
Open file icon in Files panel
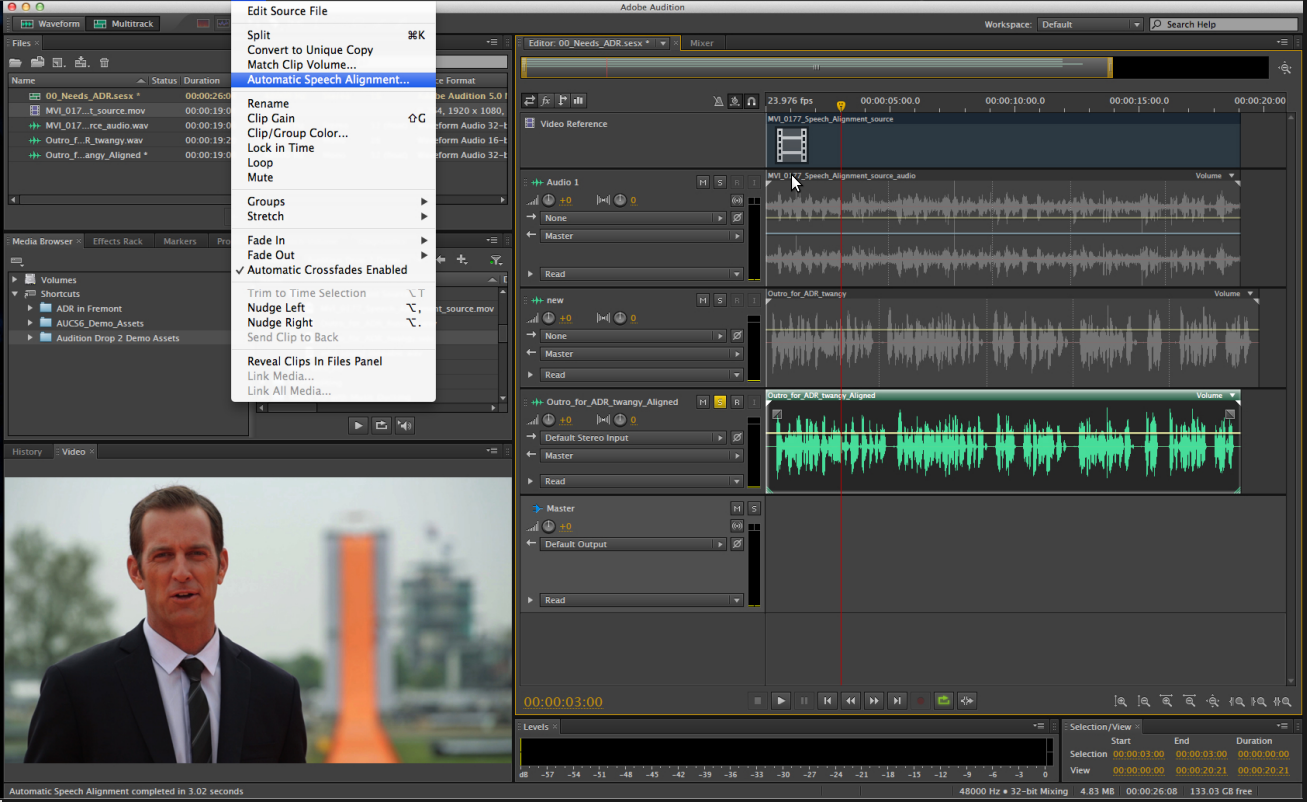pos(16,63)
